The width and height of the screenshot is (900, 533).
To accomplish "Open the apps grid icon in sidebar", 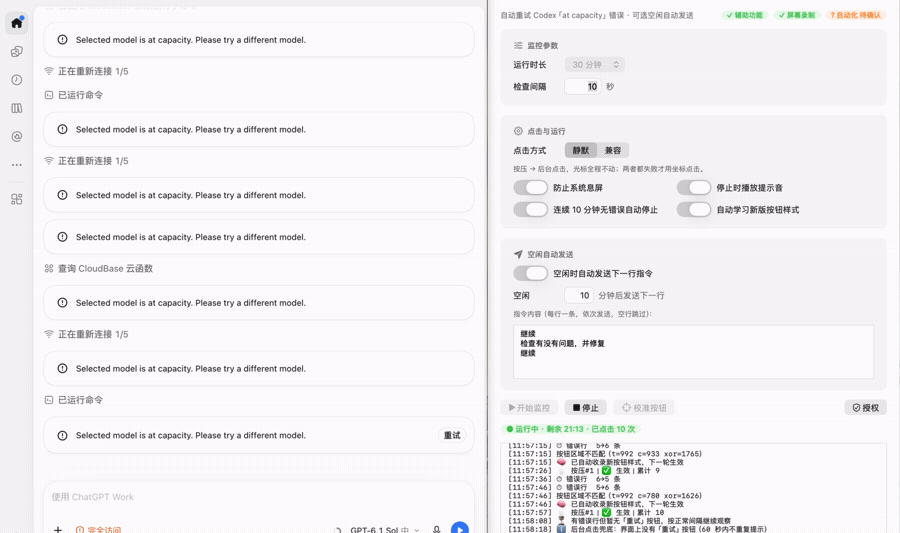I will pyautogui.click(x=17, y=199).
